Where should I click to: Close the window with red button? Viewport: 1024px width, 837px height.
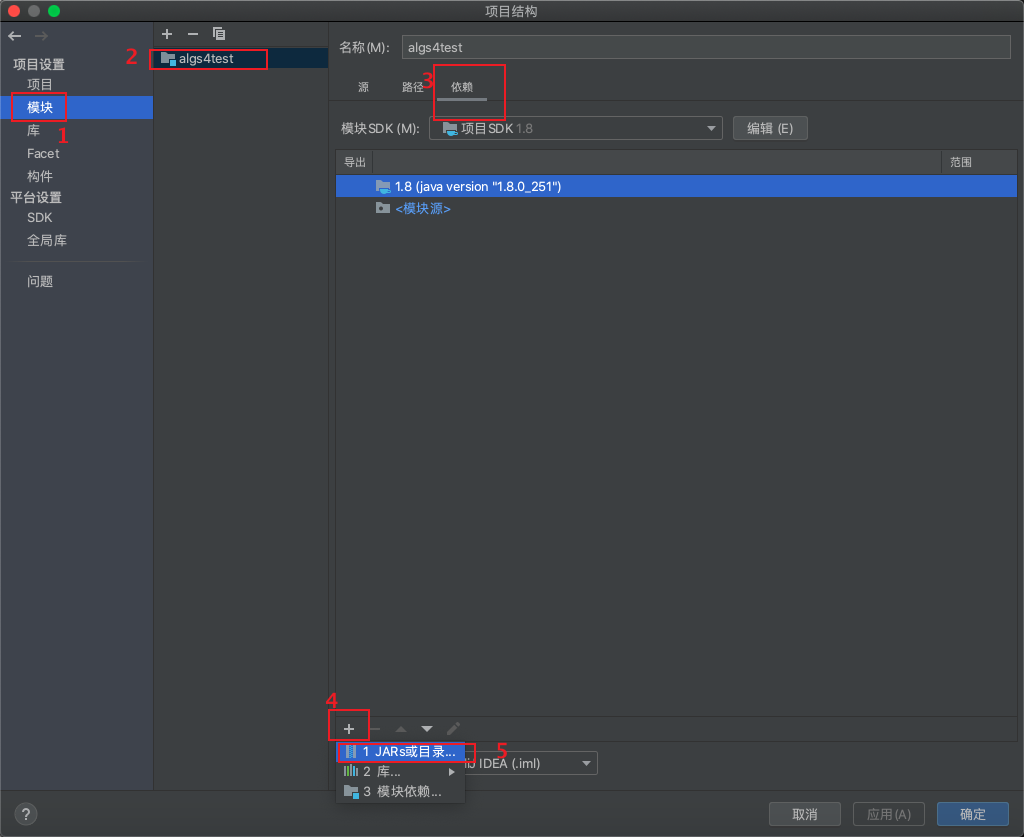(x=14, y=10)
